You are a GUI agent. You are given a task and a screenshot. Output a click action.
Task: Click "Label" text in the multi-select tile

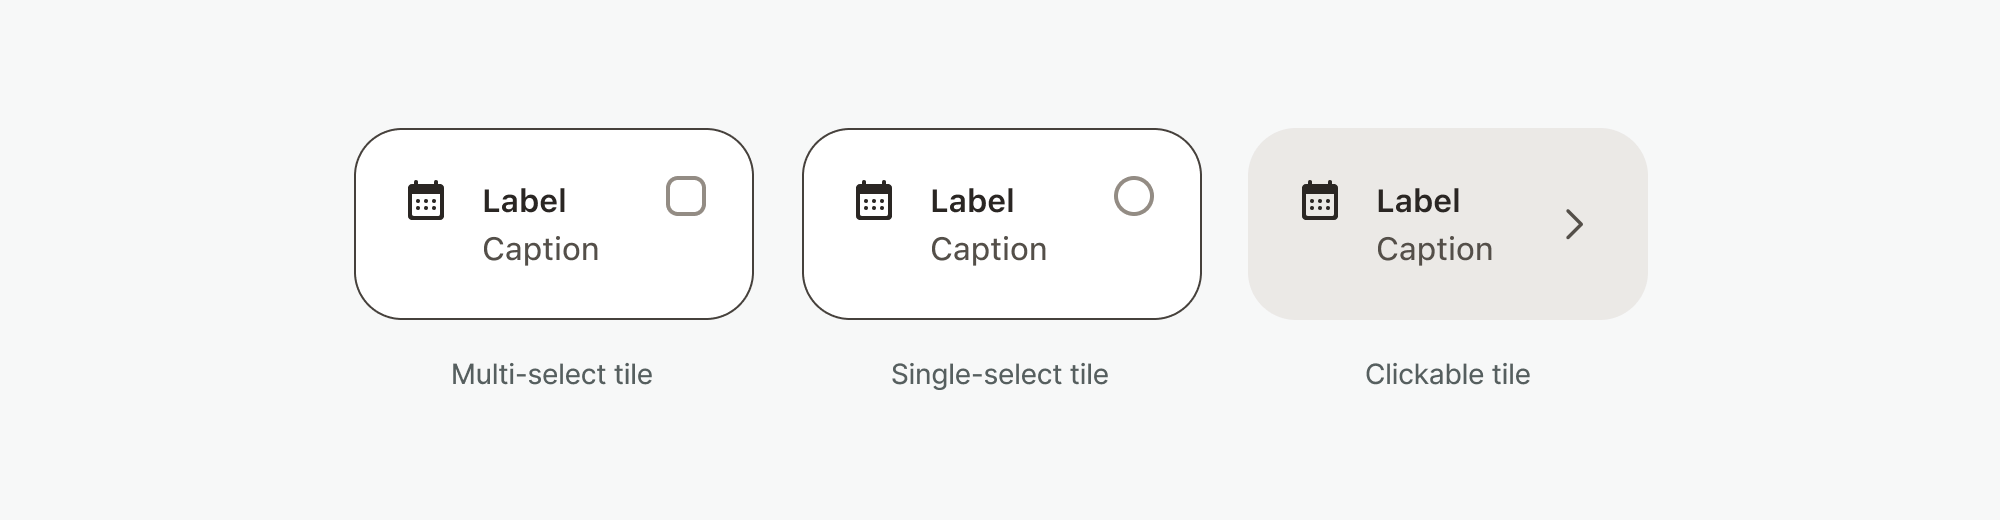click(524, 201)
